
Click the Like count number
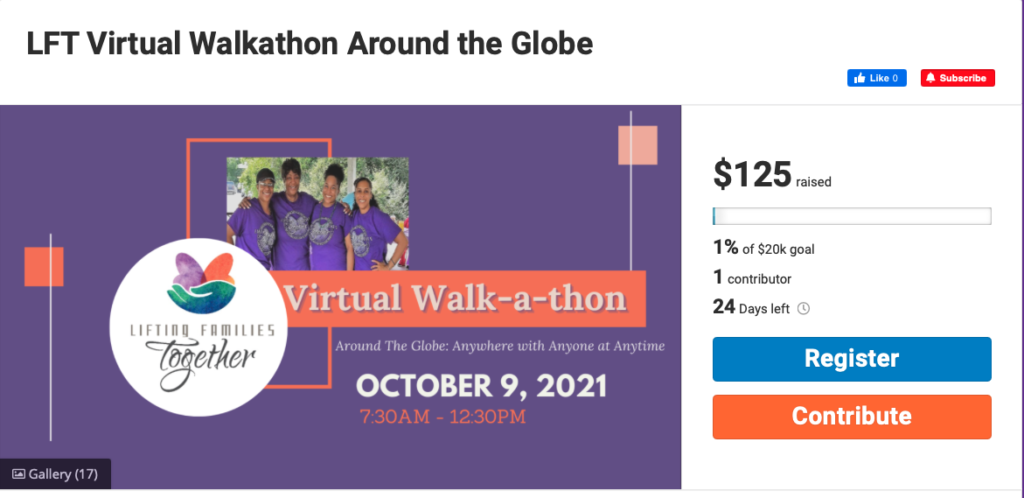click(895, 78)
